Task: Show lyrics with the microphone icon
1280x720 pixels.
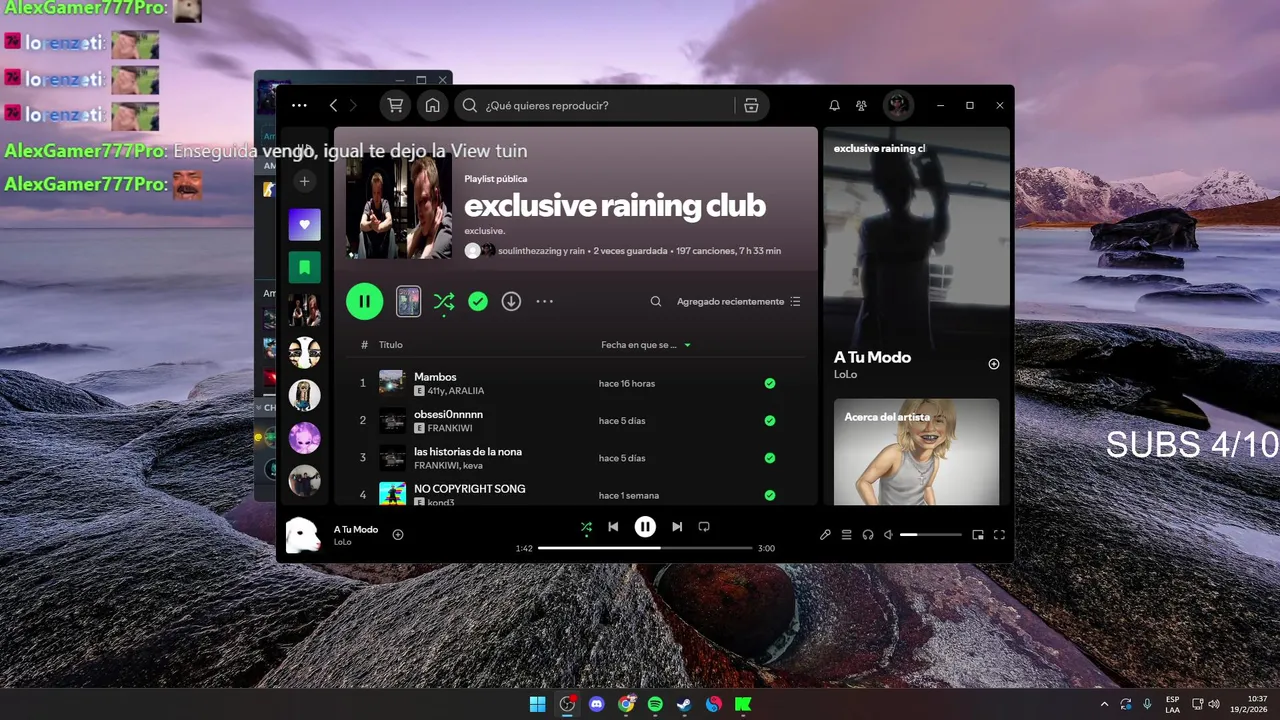Action: click(825, 535)
